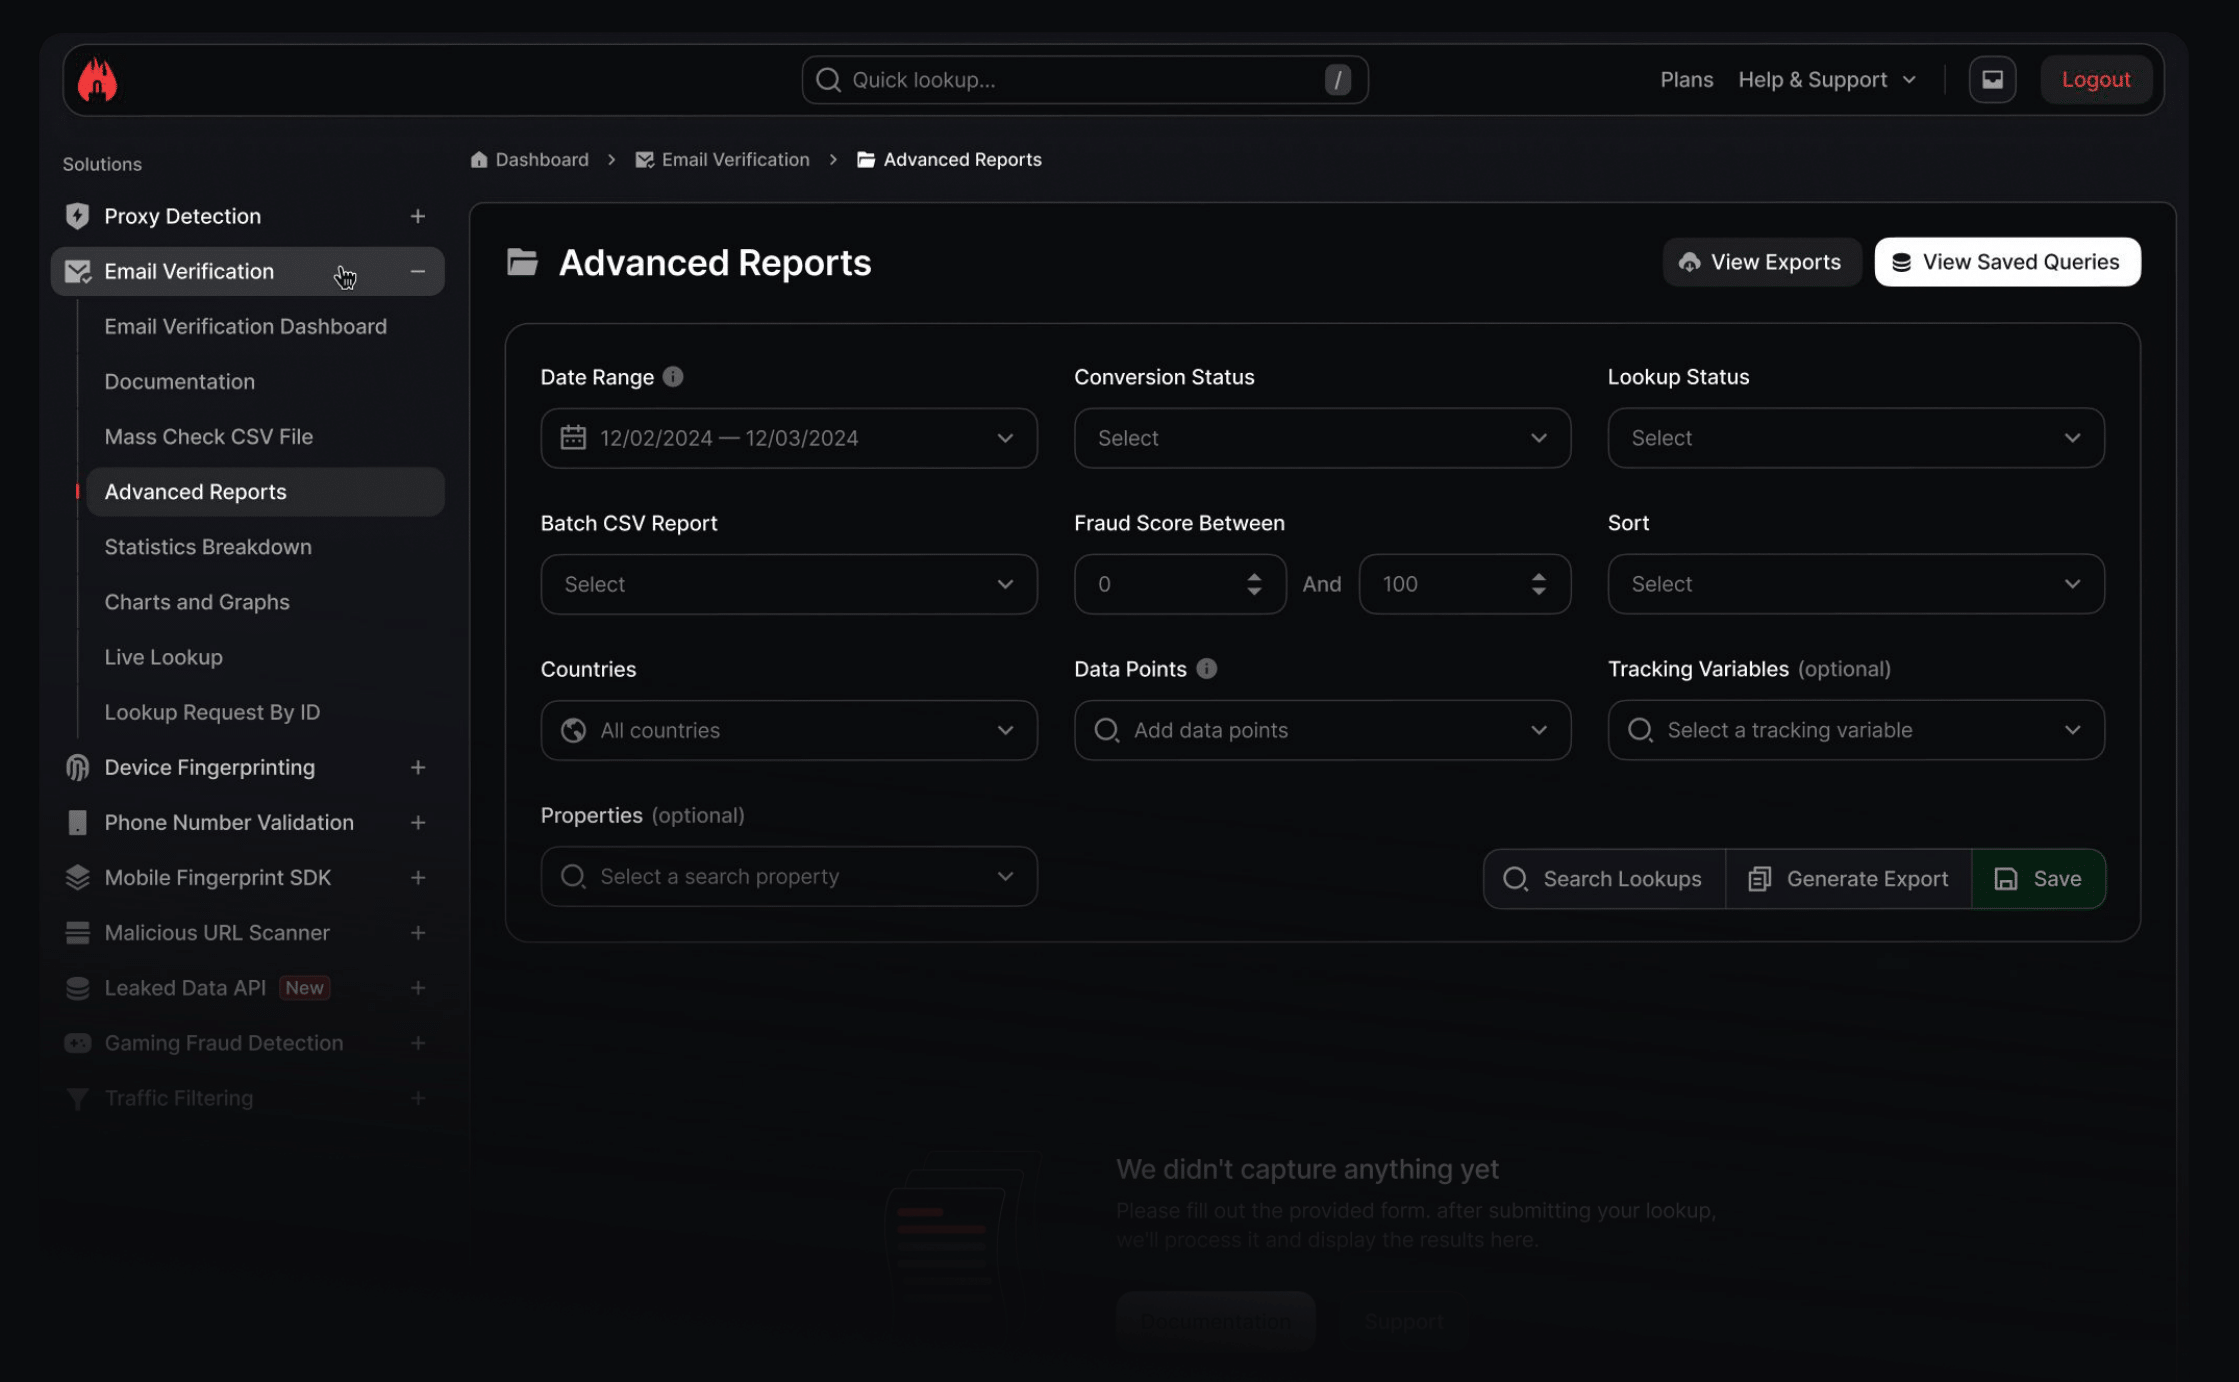
Task: Open Lookup Request By ID
Action: point(212,712)
